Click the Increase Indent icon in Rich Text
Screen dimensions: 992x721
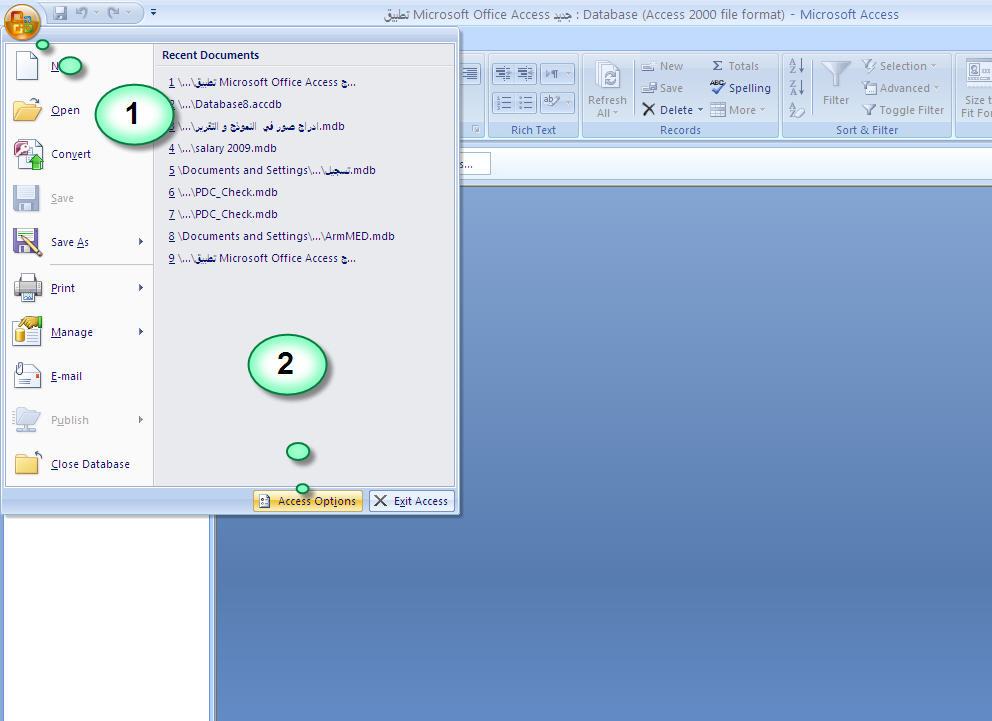(x=526, y=74)
